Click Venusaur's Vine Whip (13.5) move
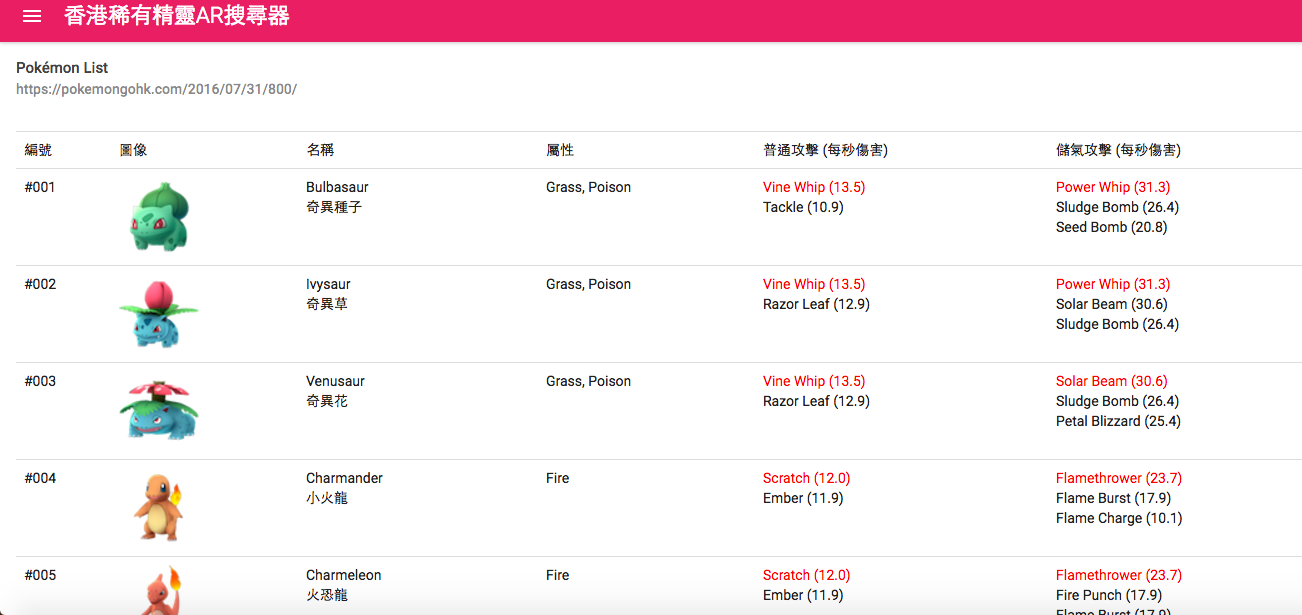 pos(814,381)
